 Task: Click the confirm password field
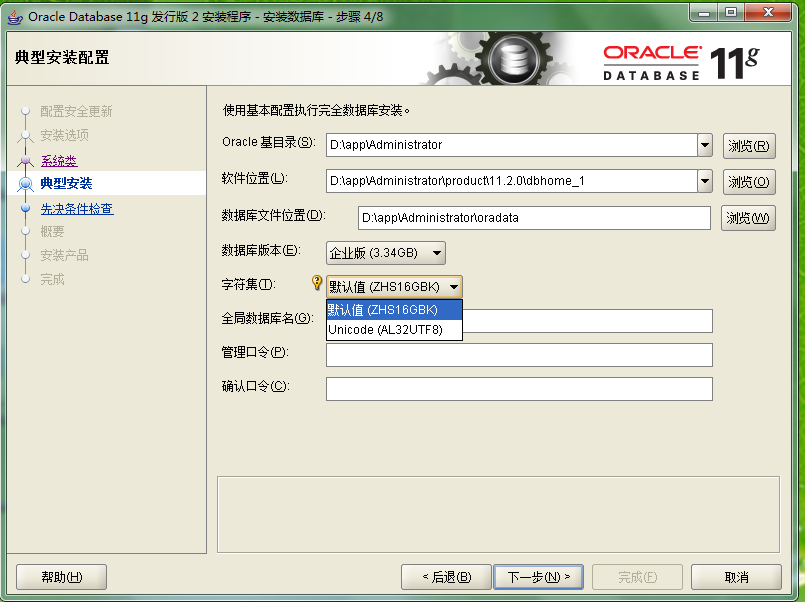point(519,389)
